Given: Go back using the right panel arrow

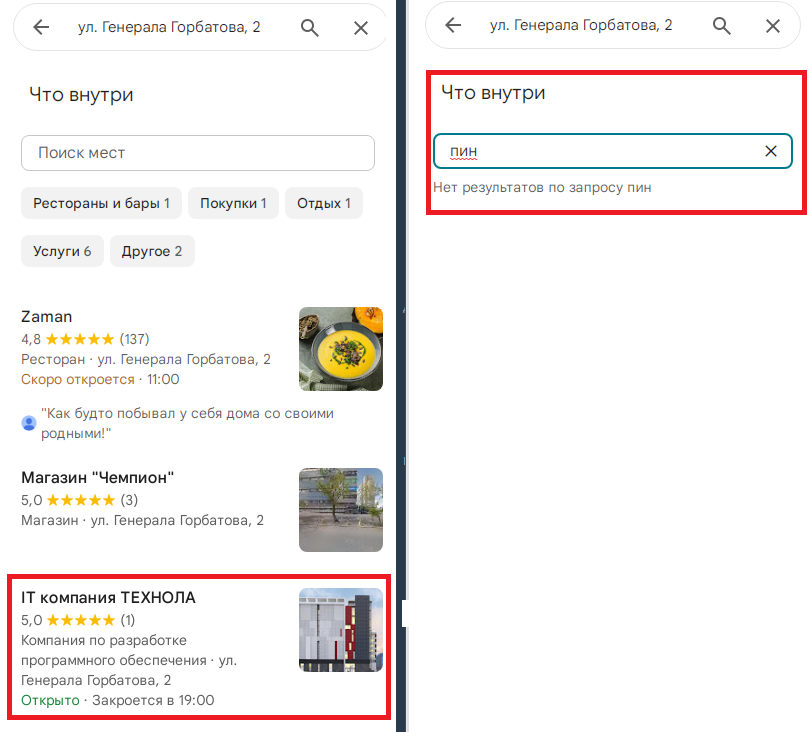Looking at the screenshot, I should click(453, 26).
